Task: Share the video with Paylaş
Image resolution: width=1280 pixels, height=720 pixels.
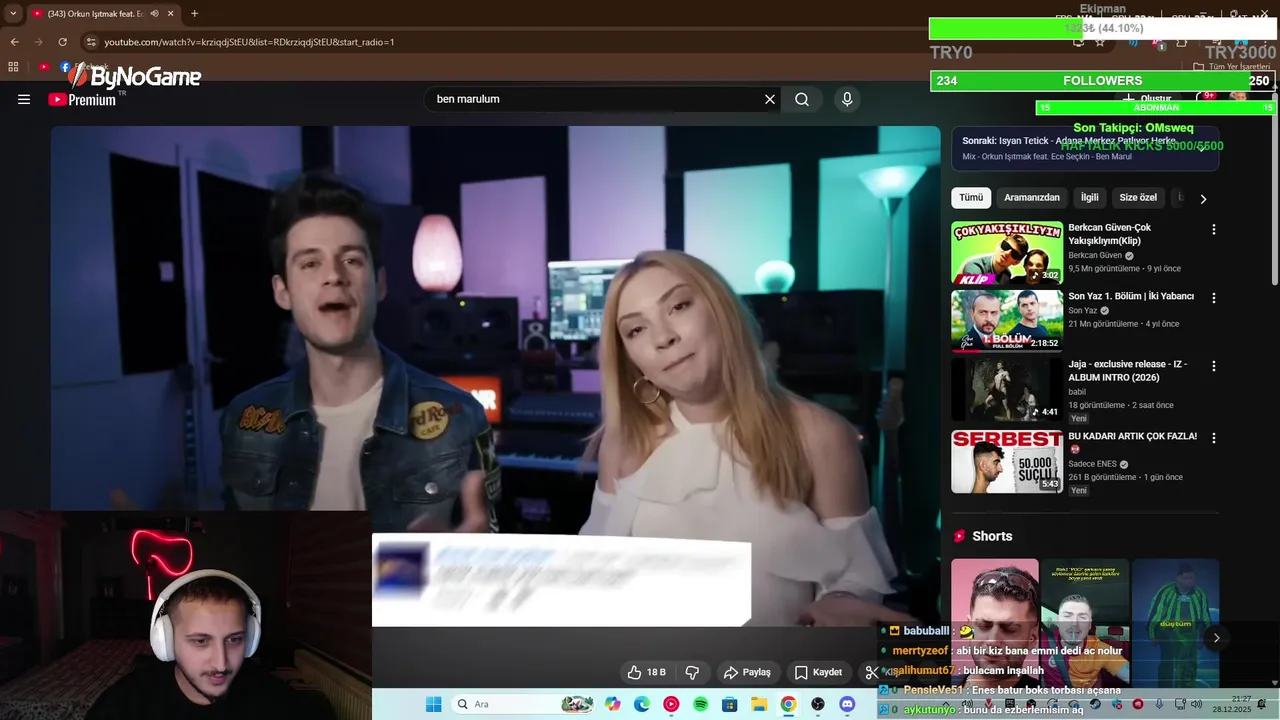Action: [x=748, y=672]
